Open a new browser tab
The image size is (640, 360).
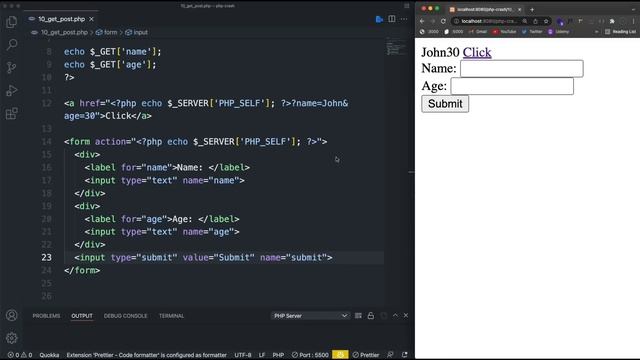[x=532, y=9]
